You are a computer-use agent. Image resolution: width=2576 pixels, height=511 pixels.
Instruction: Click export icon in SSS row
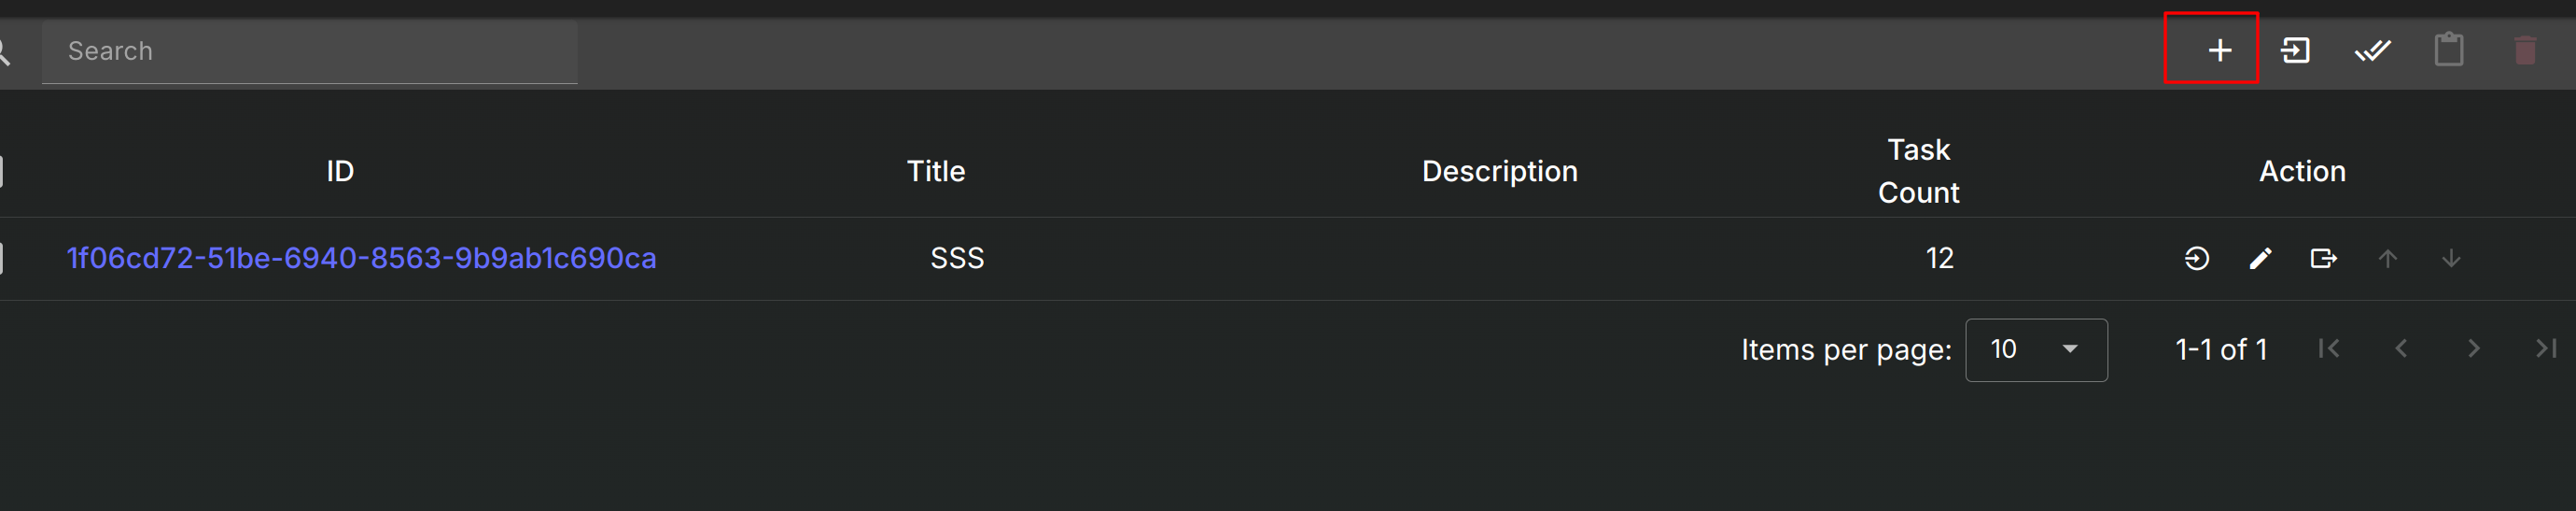point(2323,259)
